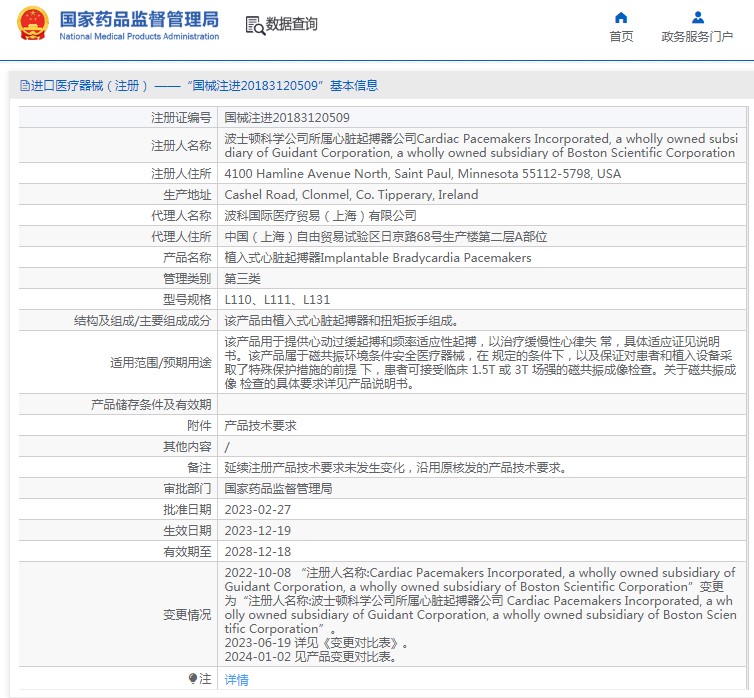The height and width of the screenshot is (698, 754).
Task: Click approval department 国家药品监督管理局 value
Action: 278,489
